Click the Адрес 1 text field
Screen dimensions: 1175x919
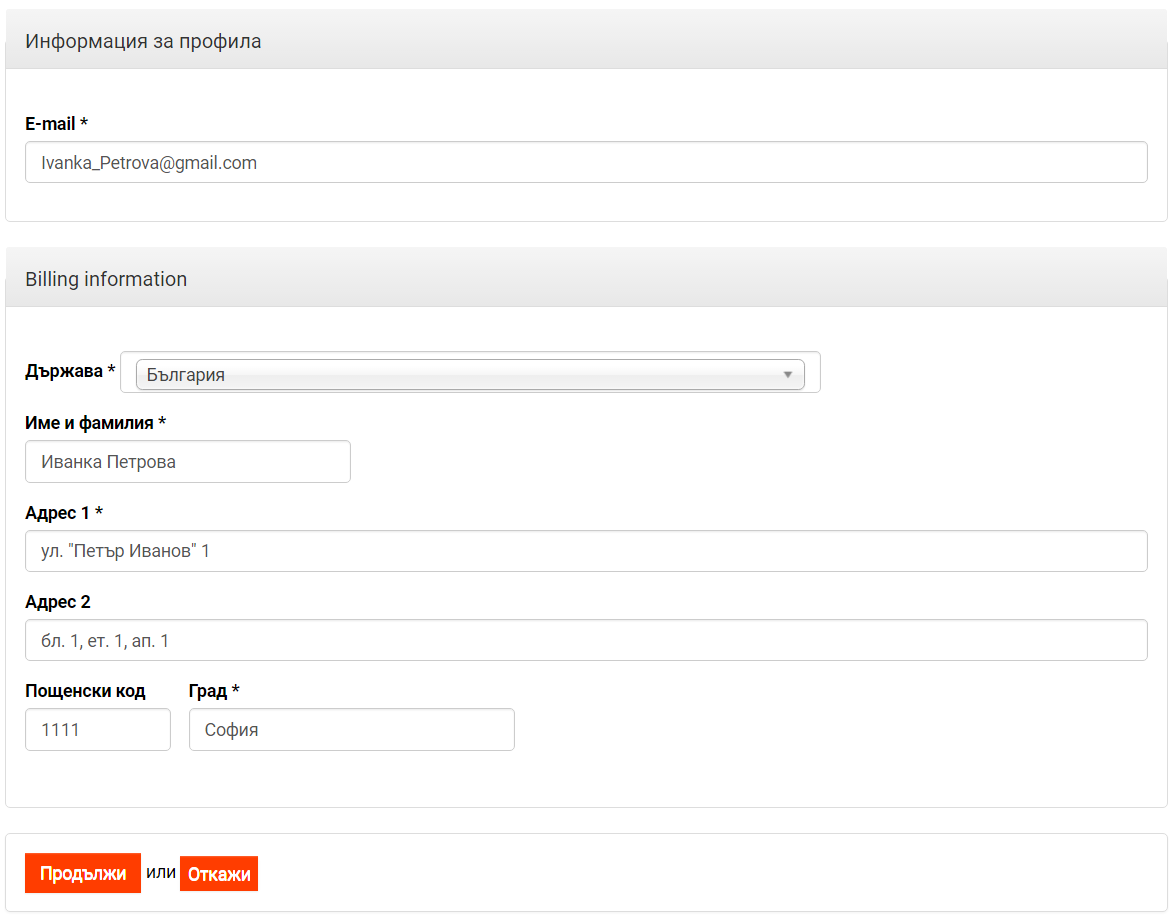pos(586,551)
